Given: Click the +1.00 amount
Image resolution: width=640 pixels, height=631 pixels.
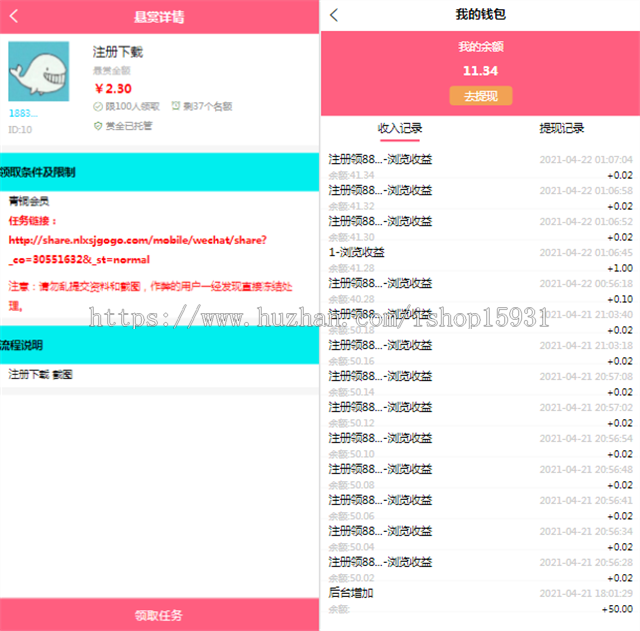Looking at the screenshot, I should click(x=620, y=268).
